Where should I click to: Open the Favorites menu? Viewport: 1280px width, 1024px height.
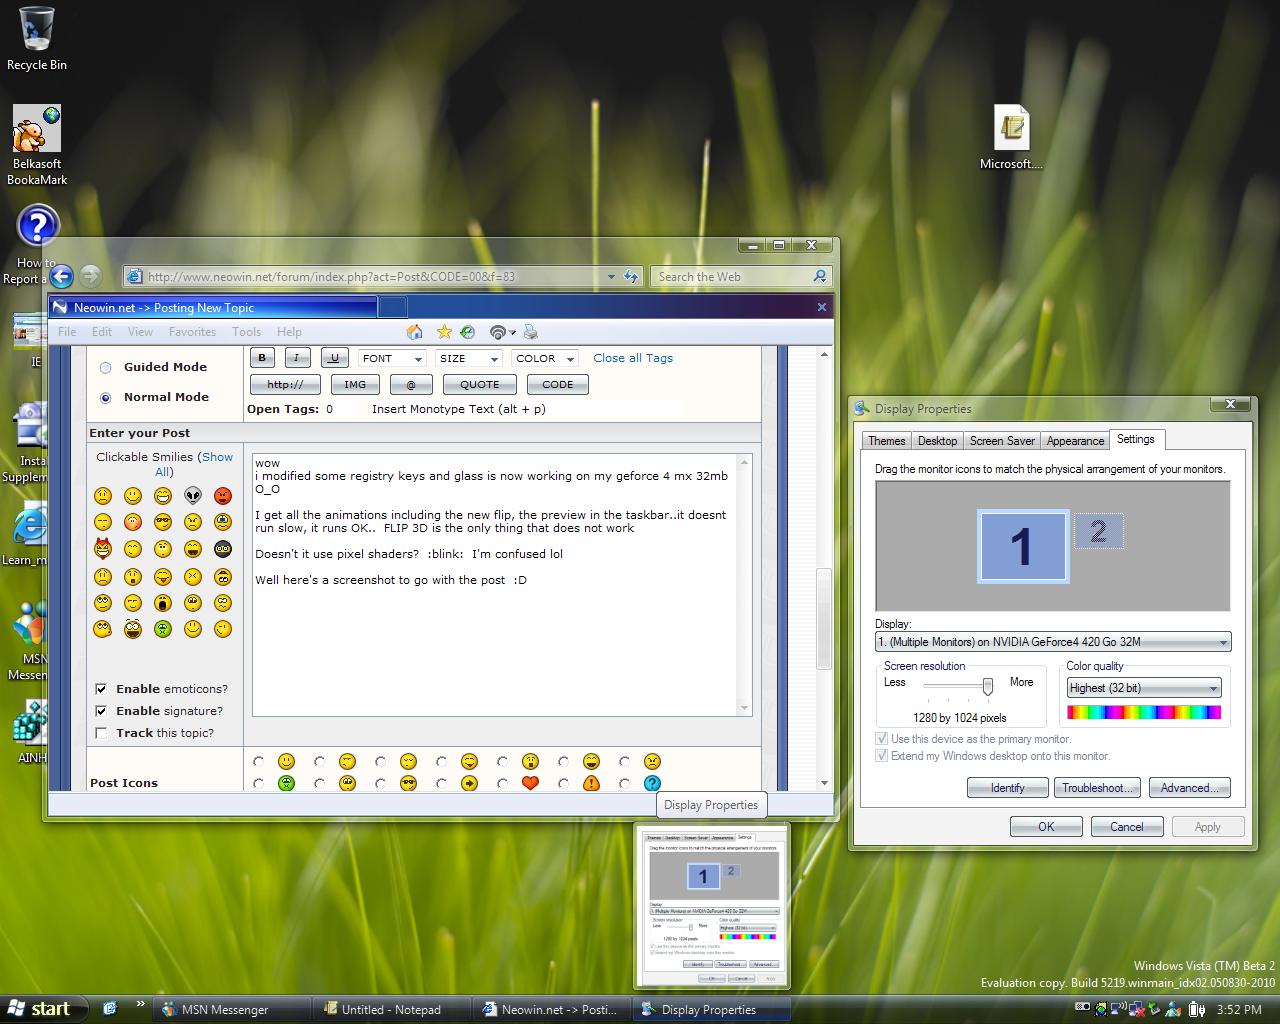[x=192, y=332]
